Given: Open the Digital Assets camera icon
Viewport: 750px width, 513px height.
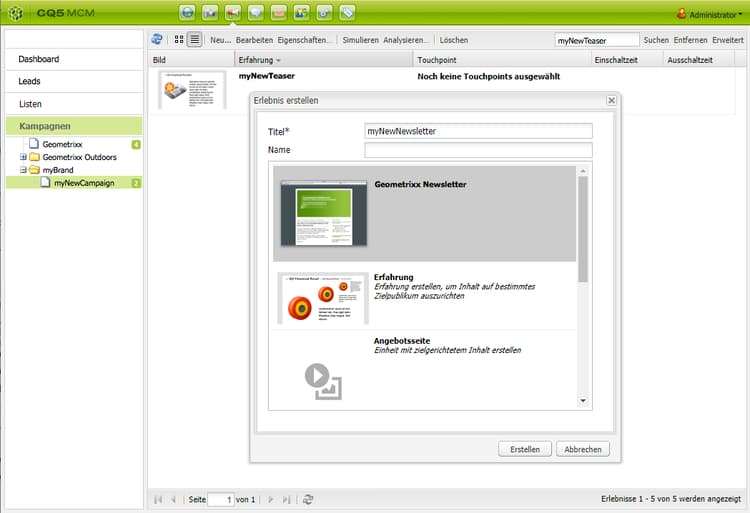Looking at the screenshot, I should click(x=210, y=12).
